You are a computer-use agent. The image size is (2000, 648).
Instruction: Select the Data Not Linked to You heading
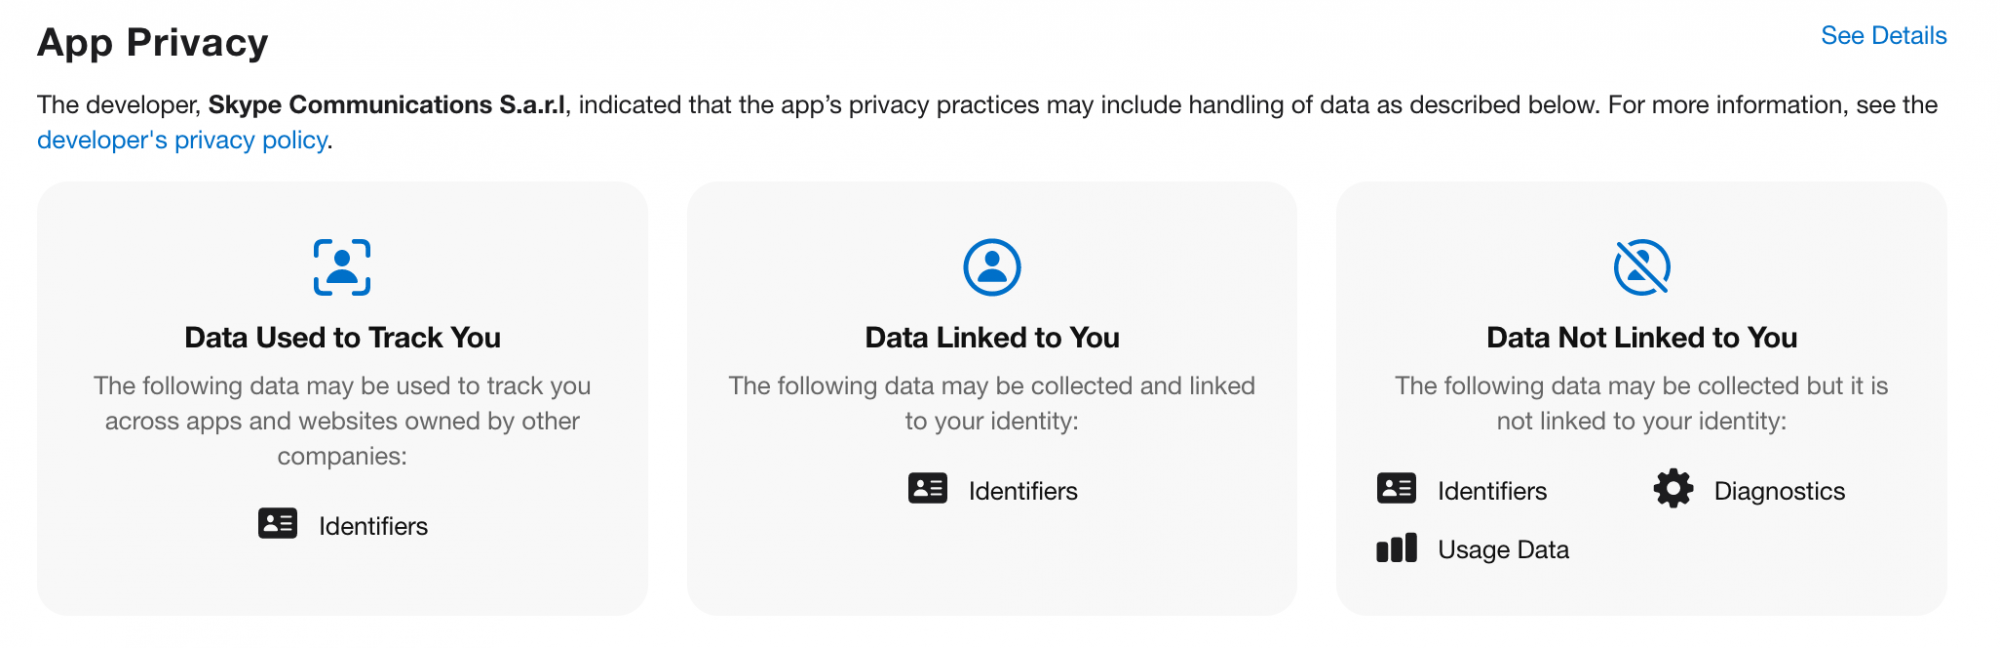[x=1642, y=338]
